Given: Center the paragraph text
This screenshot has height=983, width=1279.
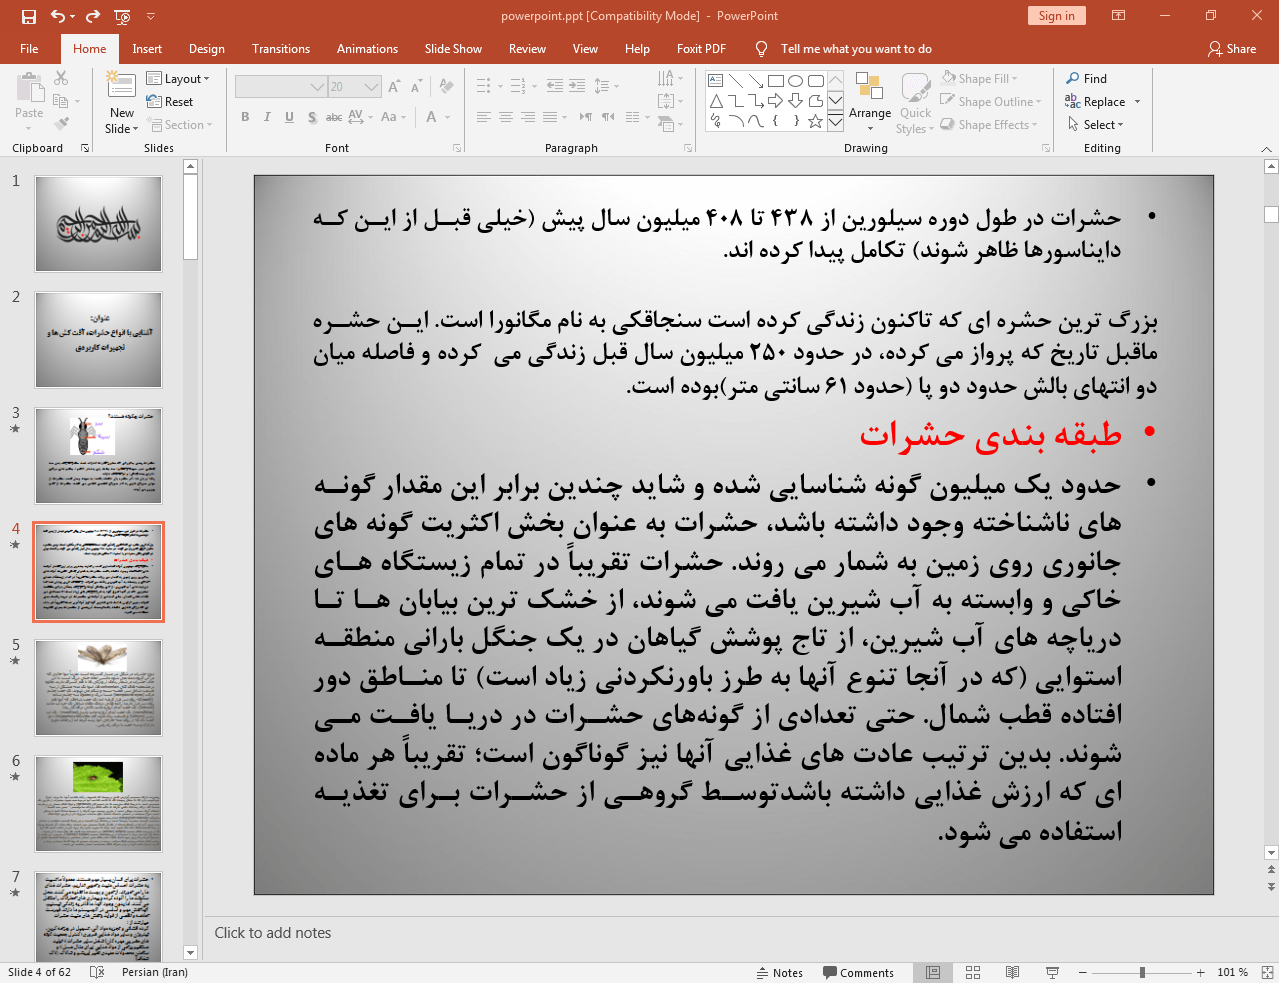Looking at the screenshot, I should [506, 117].
